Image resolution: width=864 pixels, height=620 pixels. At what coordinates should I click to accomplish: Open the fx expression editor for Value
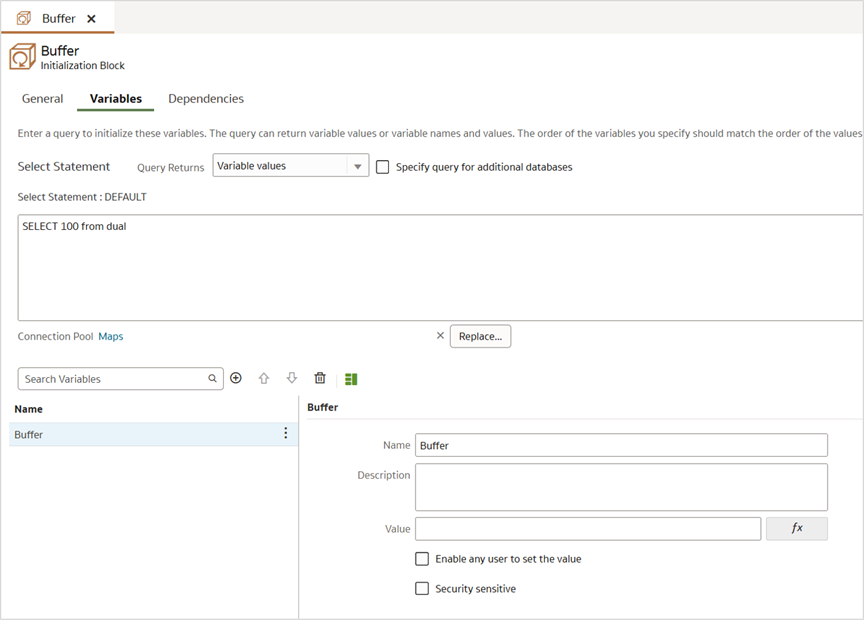[796, 528]
